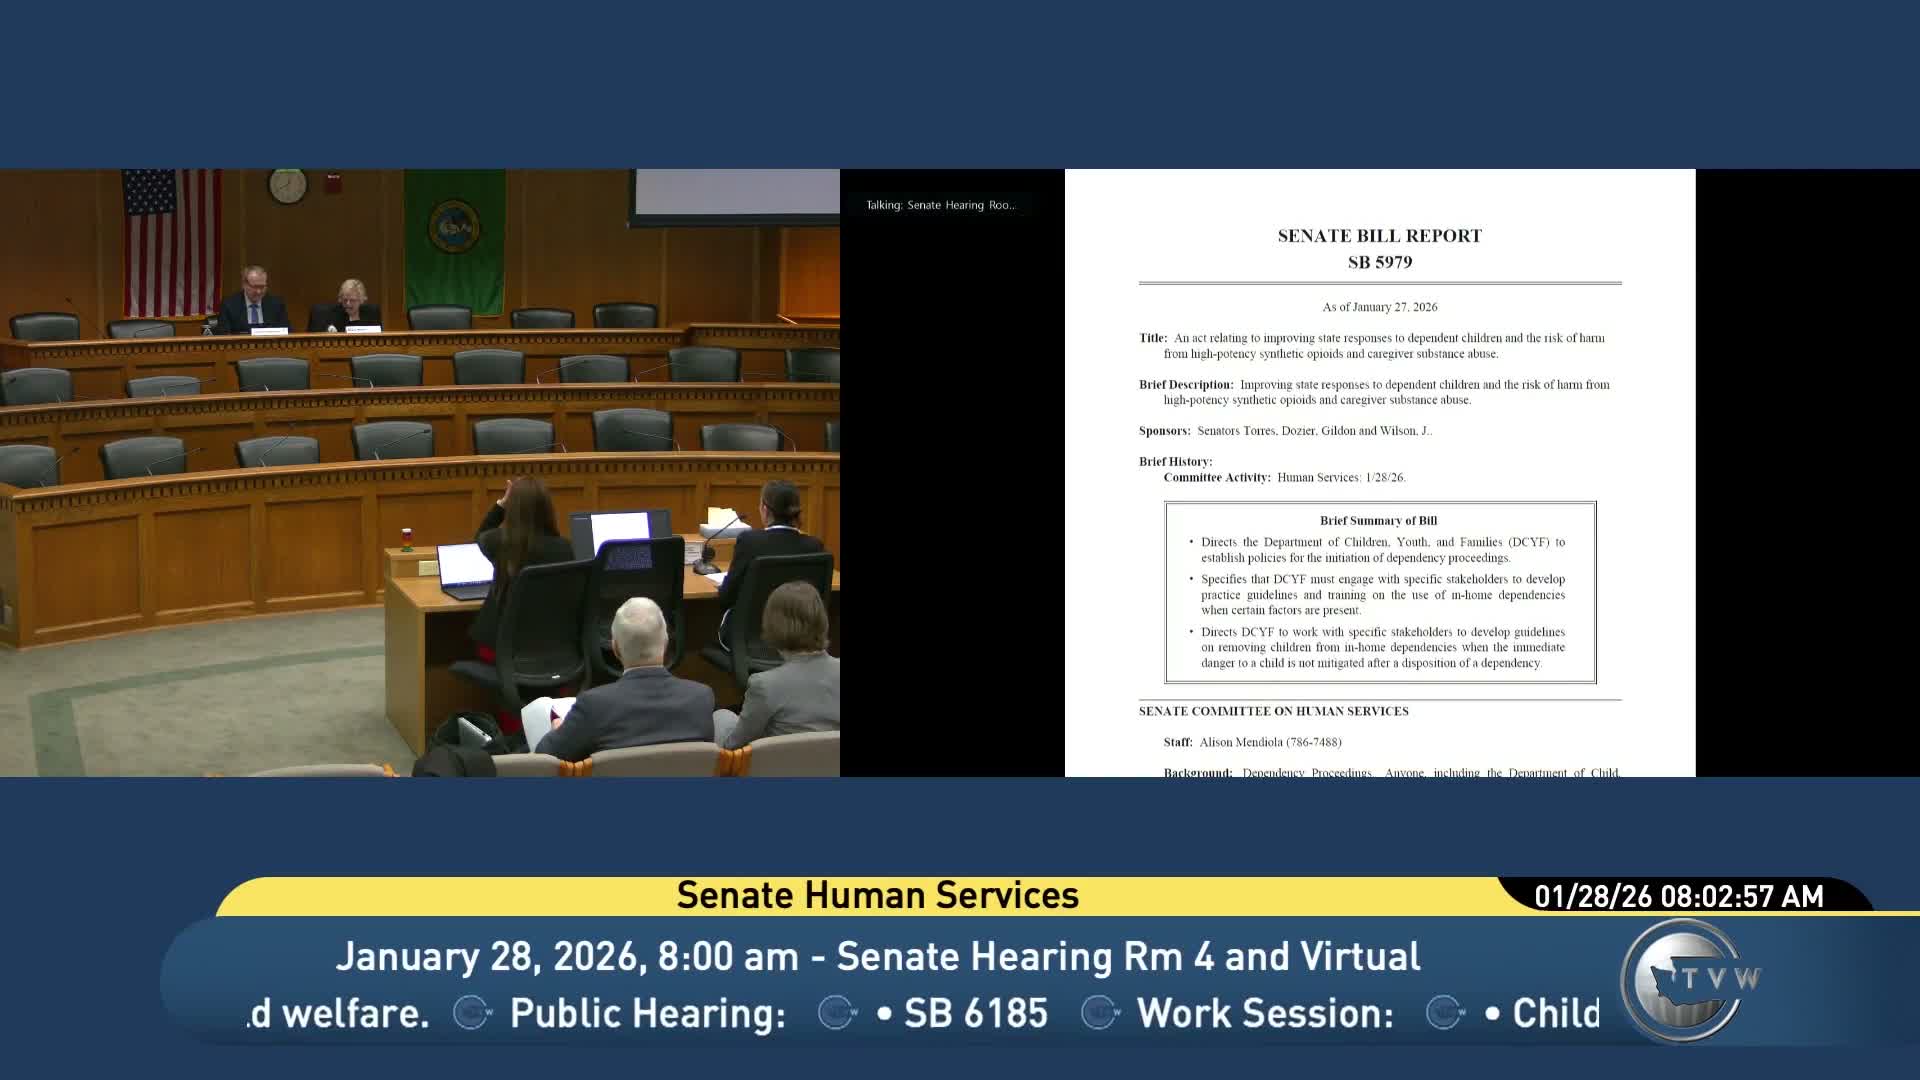This screenshot has height=1080, width=1920.
Task: Click the wall clock in hearing room
Action: click(287, 186)
